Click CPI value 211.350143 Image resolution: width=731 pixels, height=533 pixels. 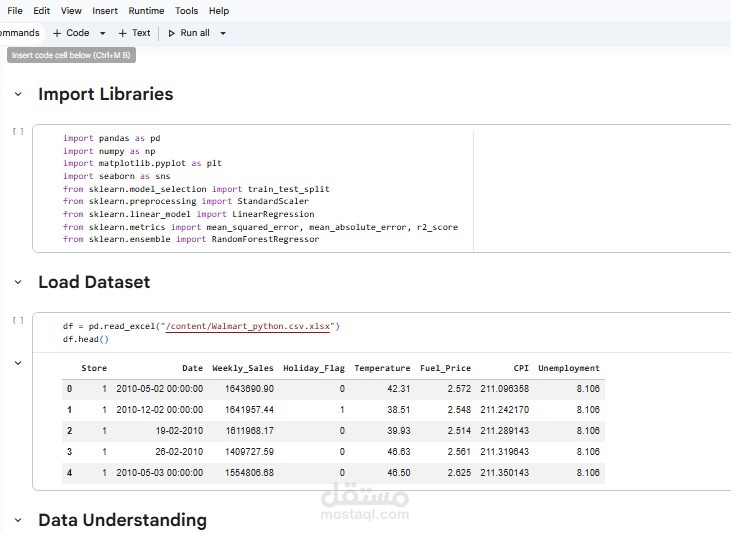click(505, 473)
